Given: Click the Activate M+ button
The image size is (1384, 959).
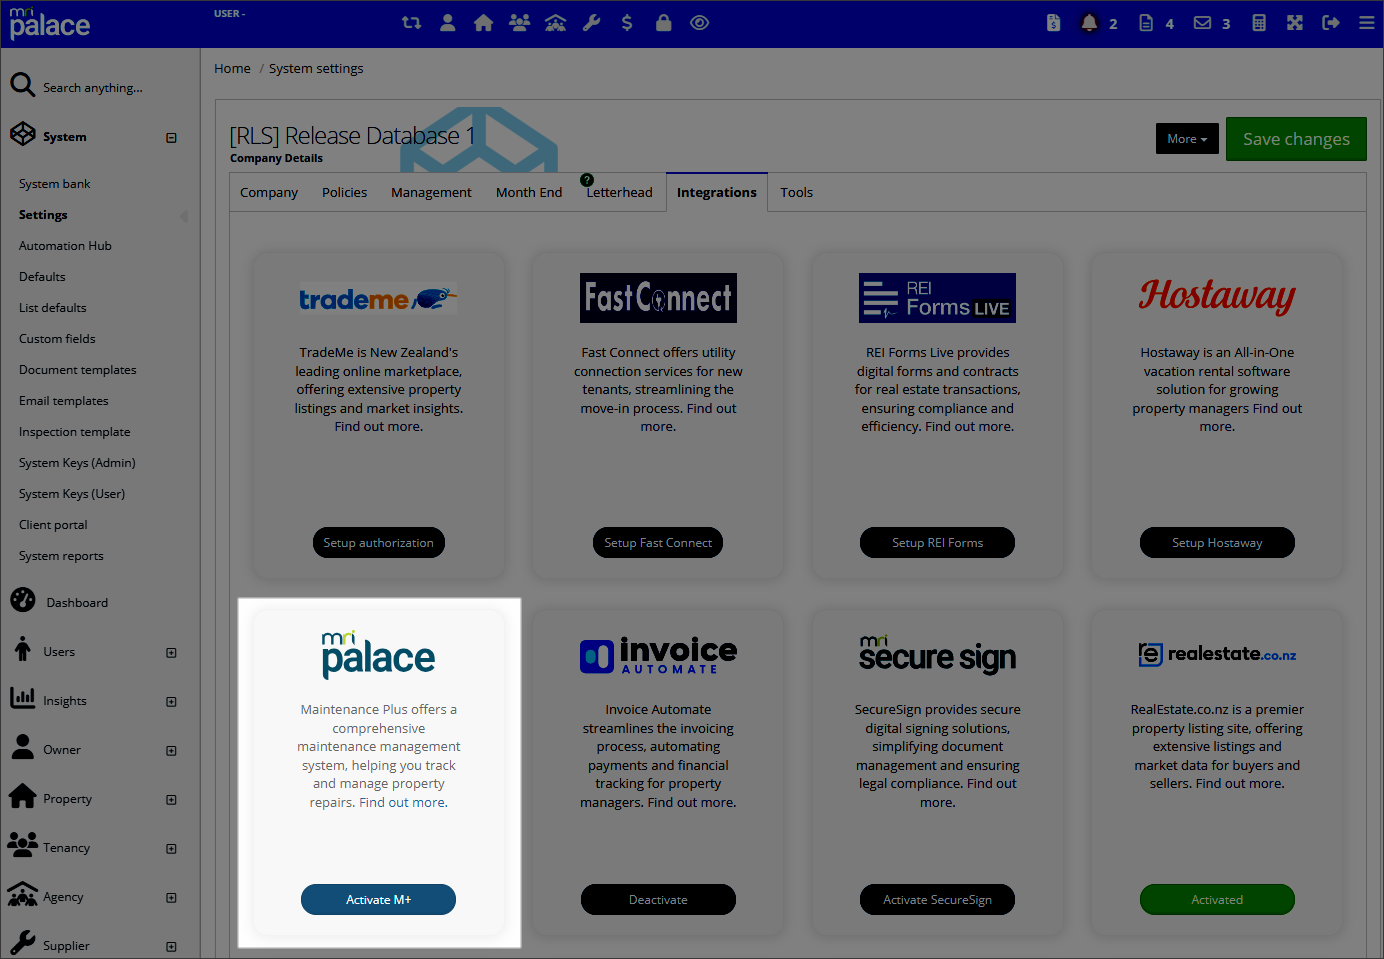Looking at the screenshot, I should click(x=378, y=900).
